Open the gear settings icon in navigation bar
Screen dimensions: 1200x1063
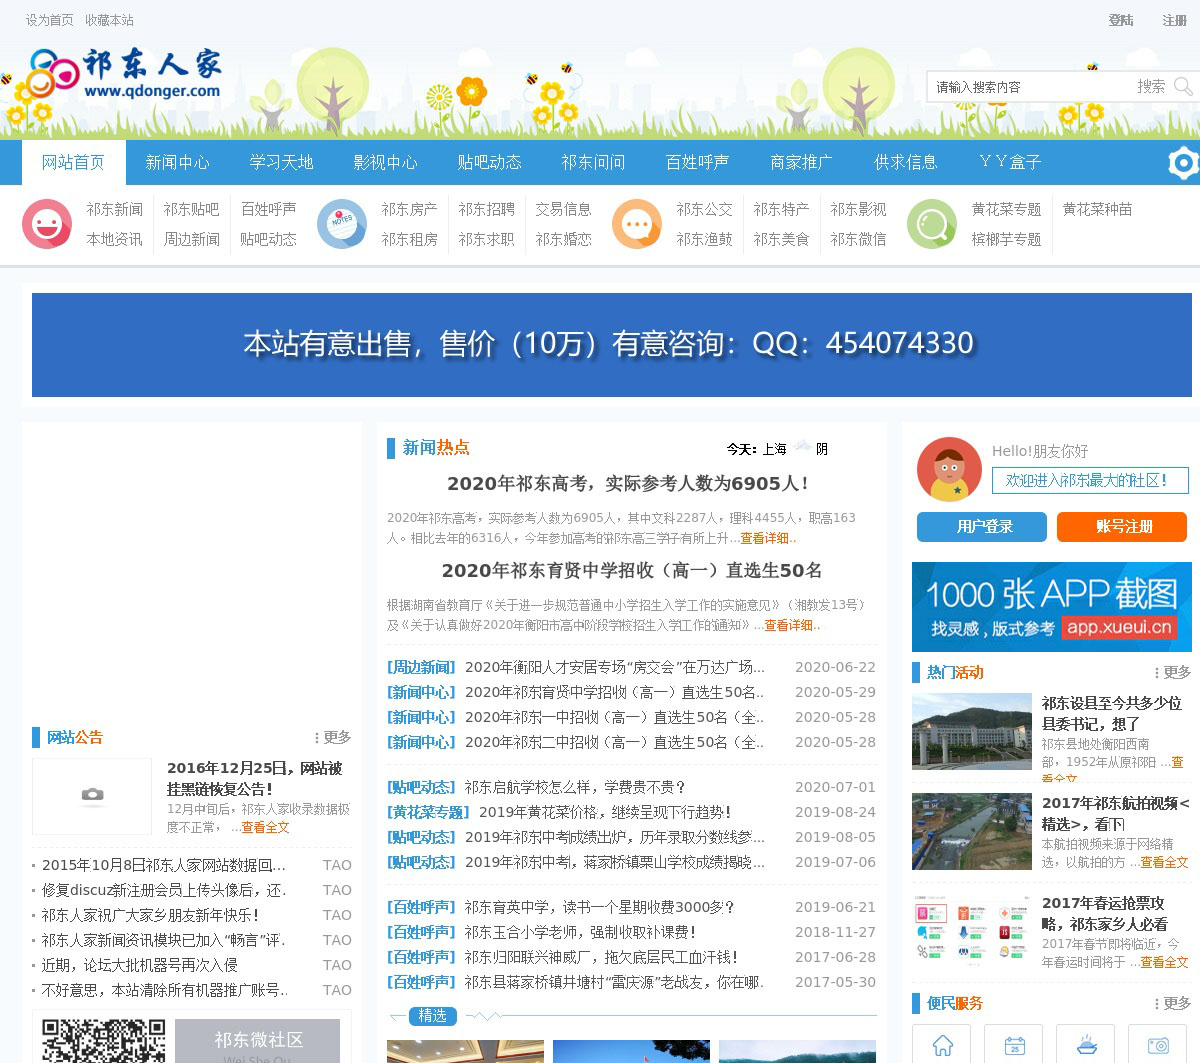[1183, 162]
